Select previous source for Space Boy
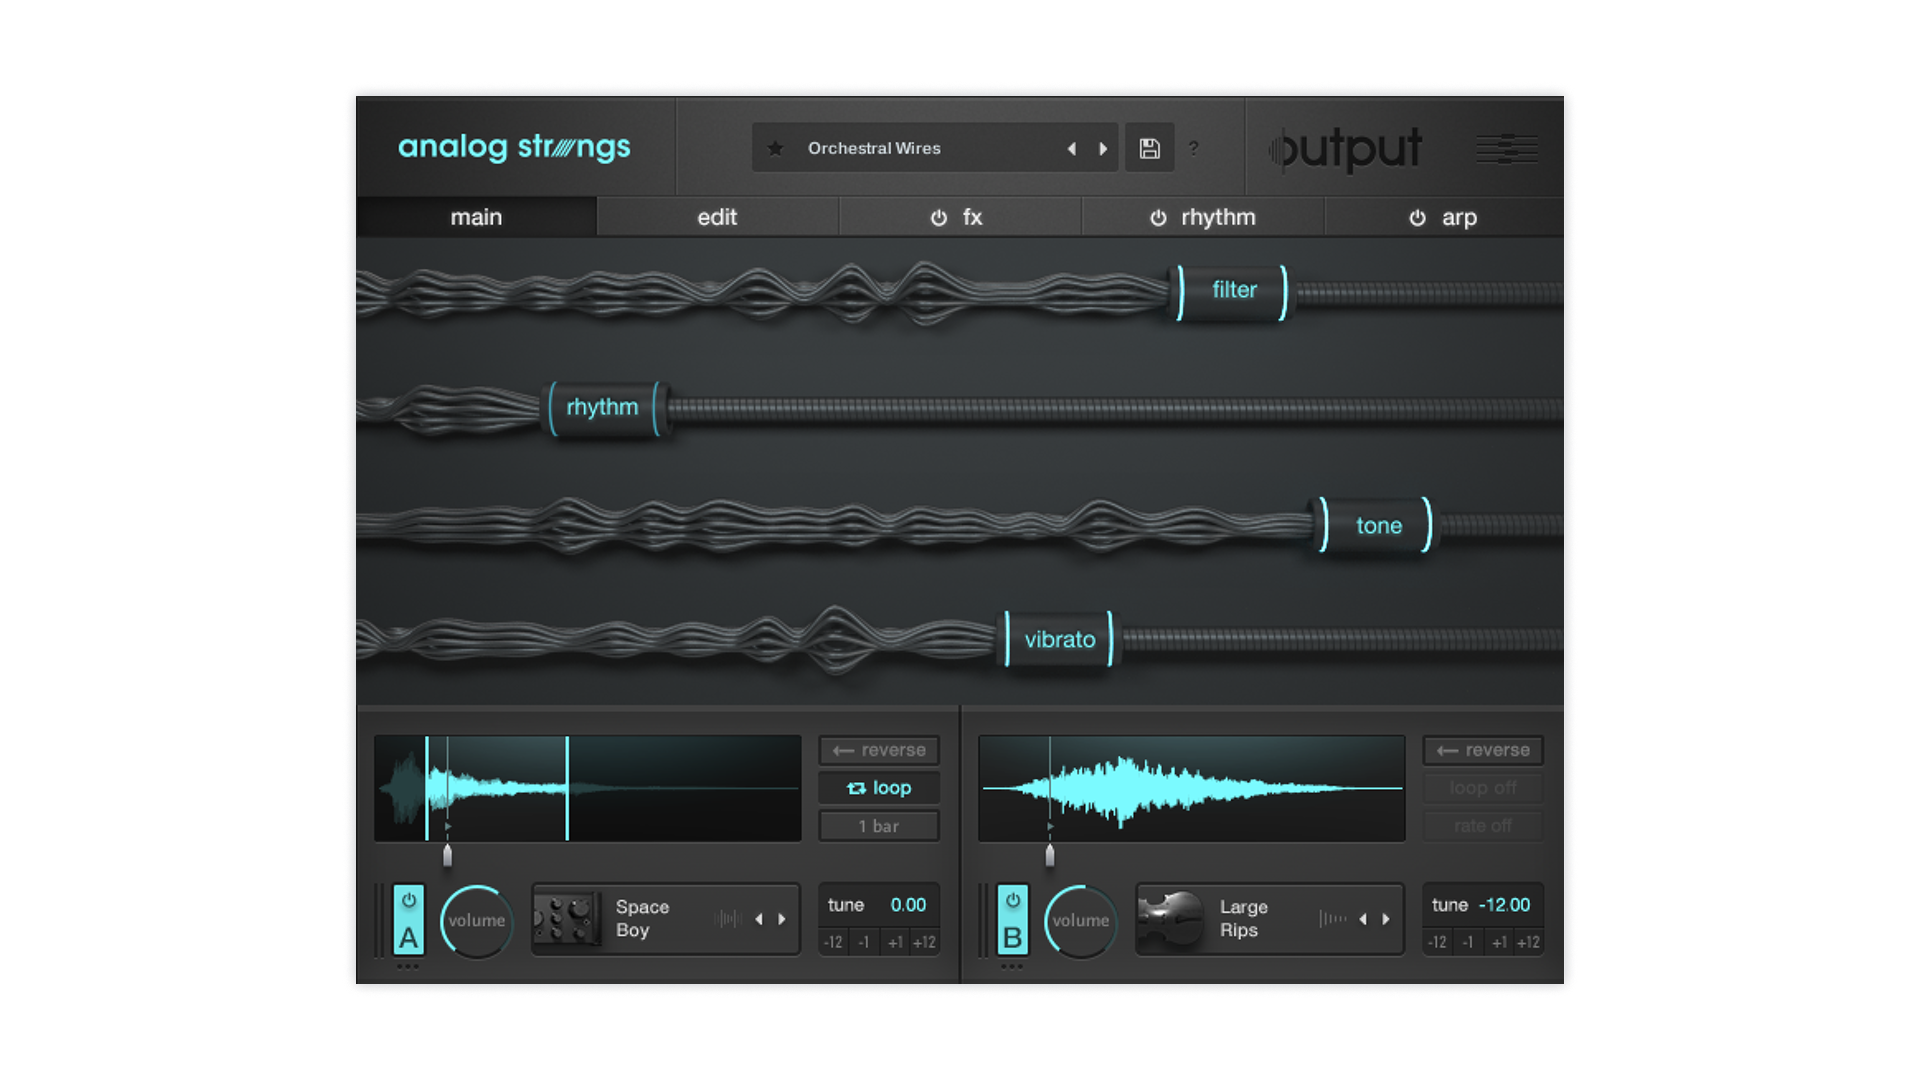 (x=759, y=919)
